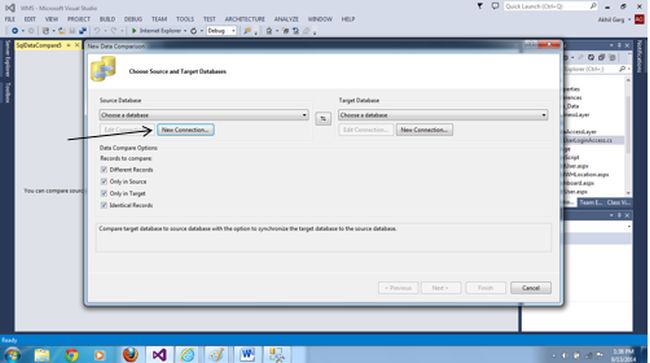Click the save all toolbar icon
650x363 pixels.
coord(83,31)
